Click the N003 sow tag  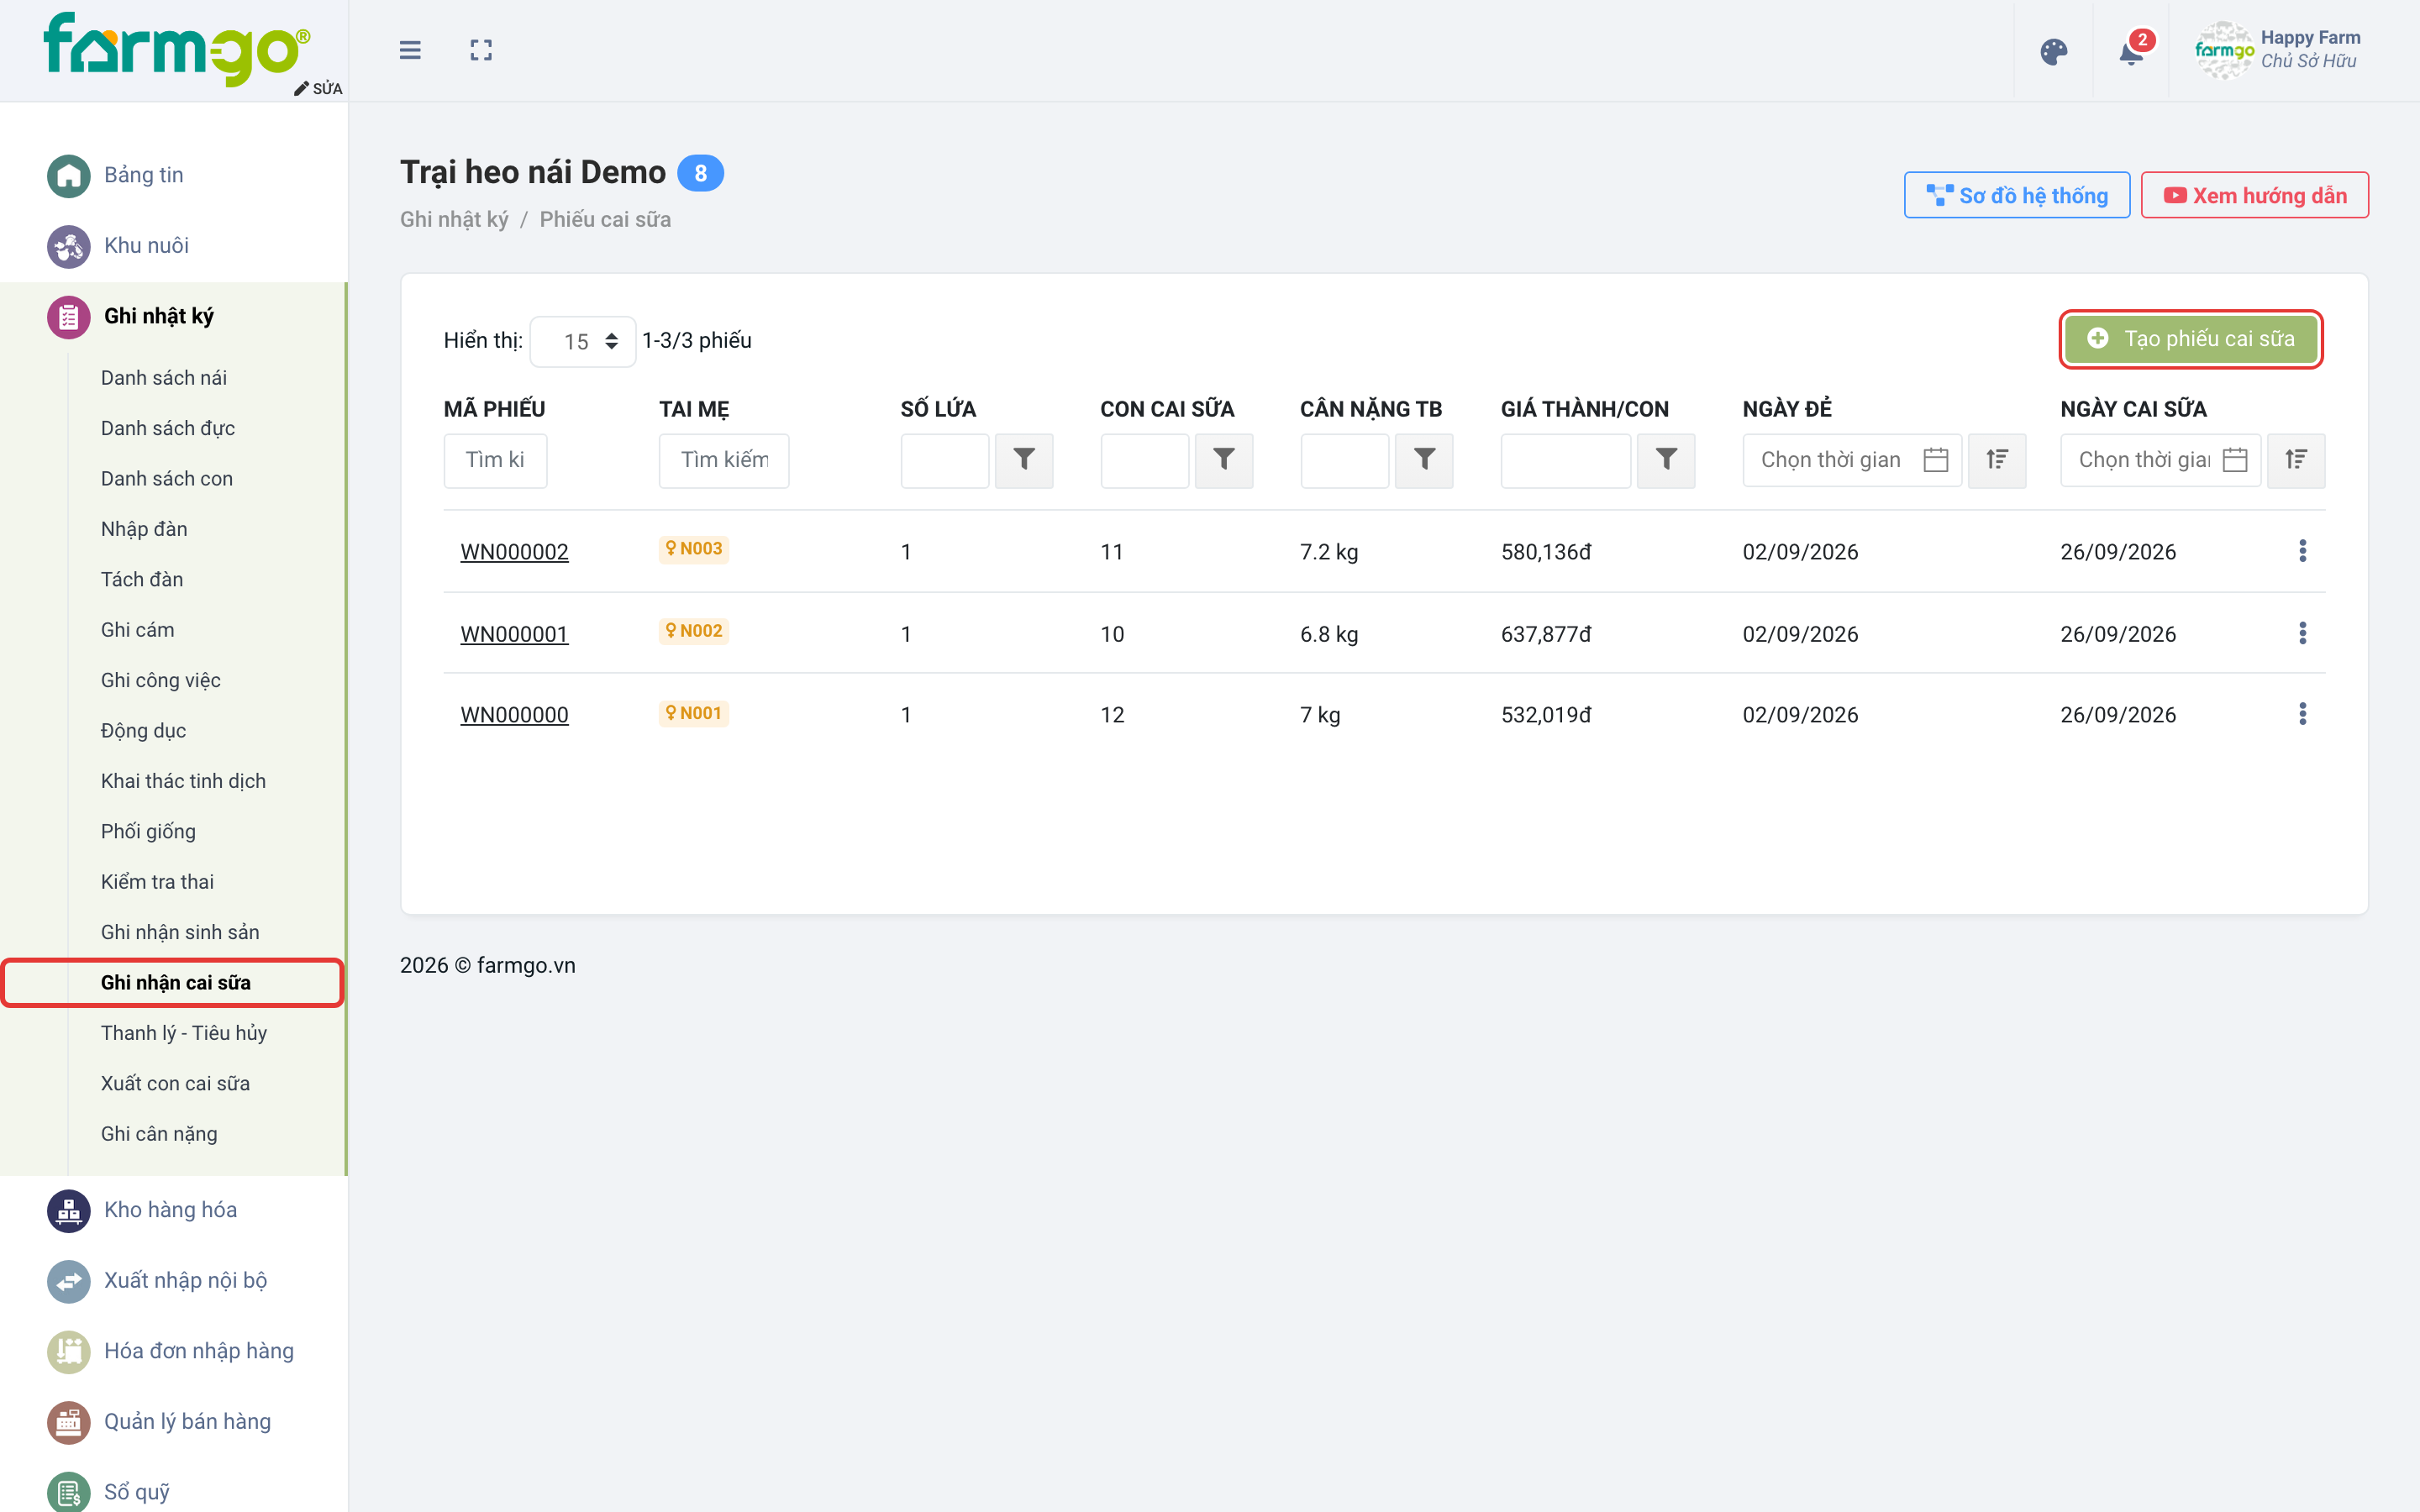click(x=694, y=549)
